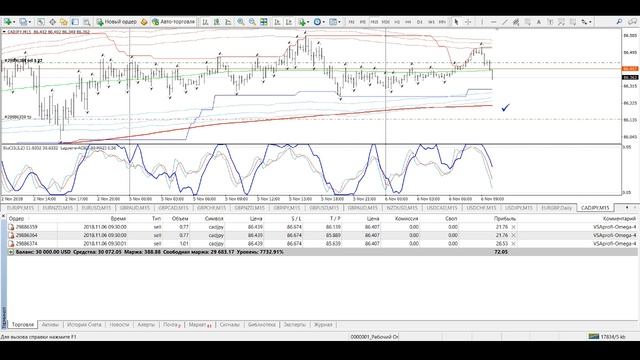640x360 pixels.
Task: Select the W1 timeframe button
Action: click(431, 22)
